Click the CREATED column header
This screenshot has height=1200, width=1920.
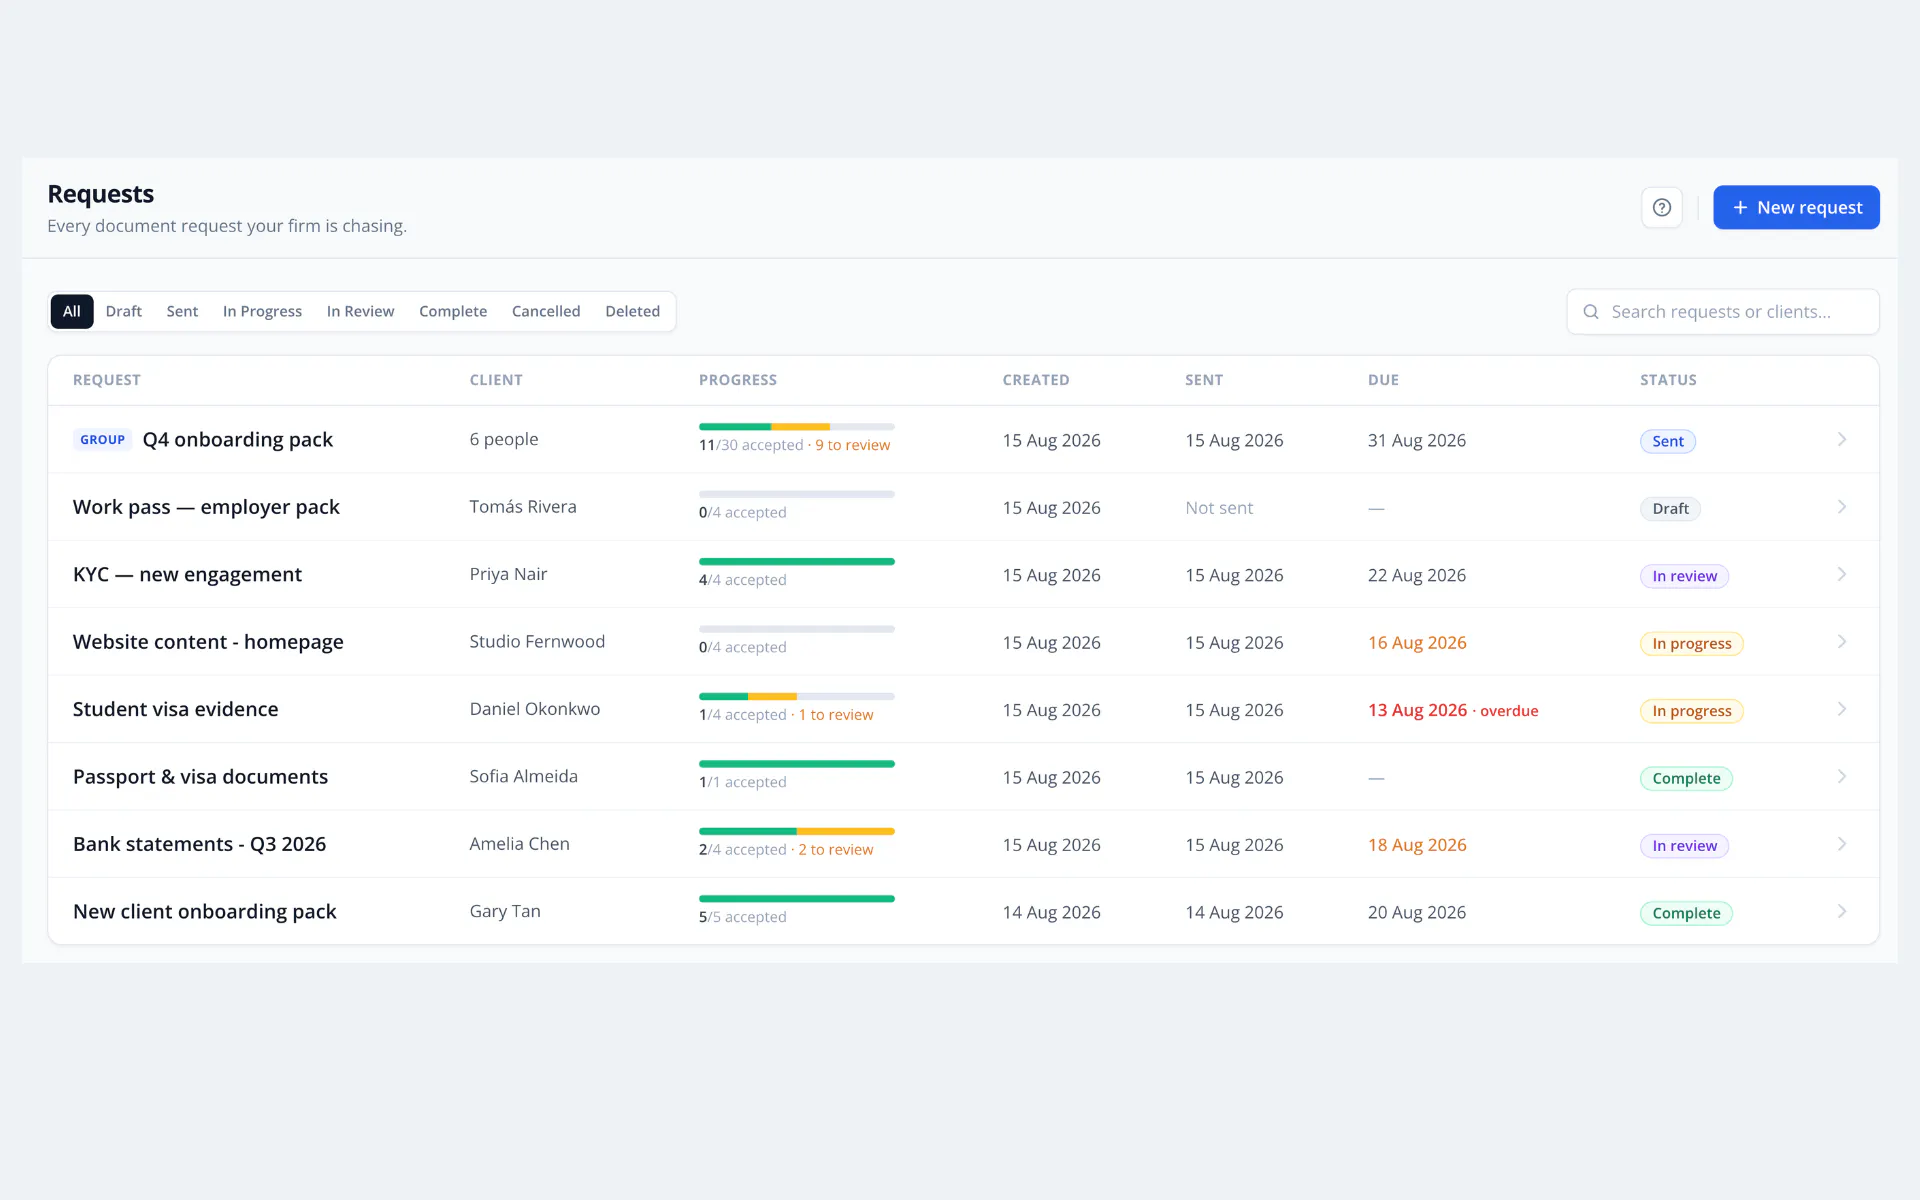[x=1036, y=380]
